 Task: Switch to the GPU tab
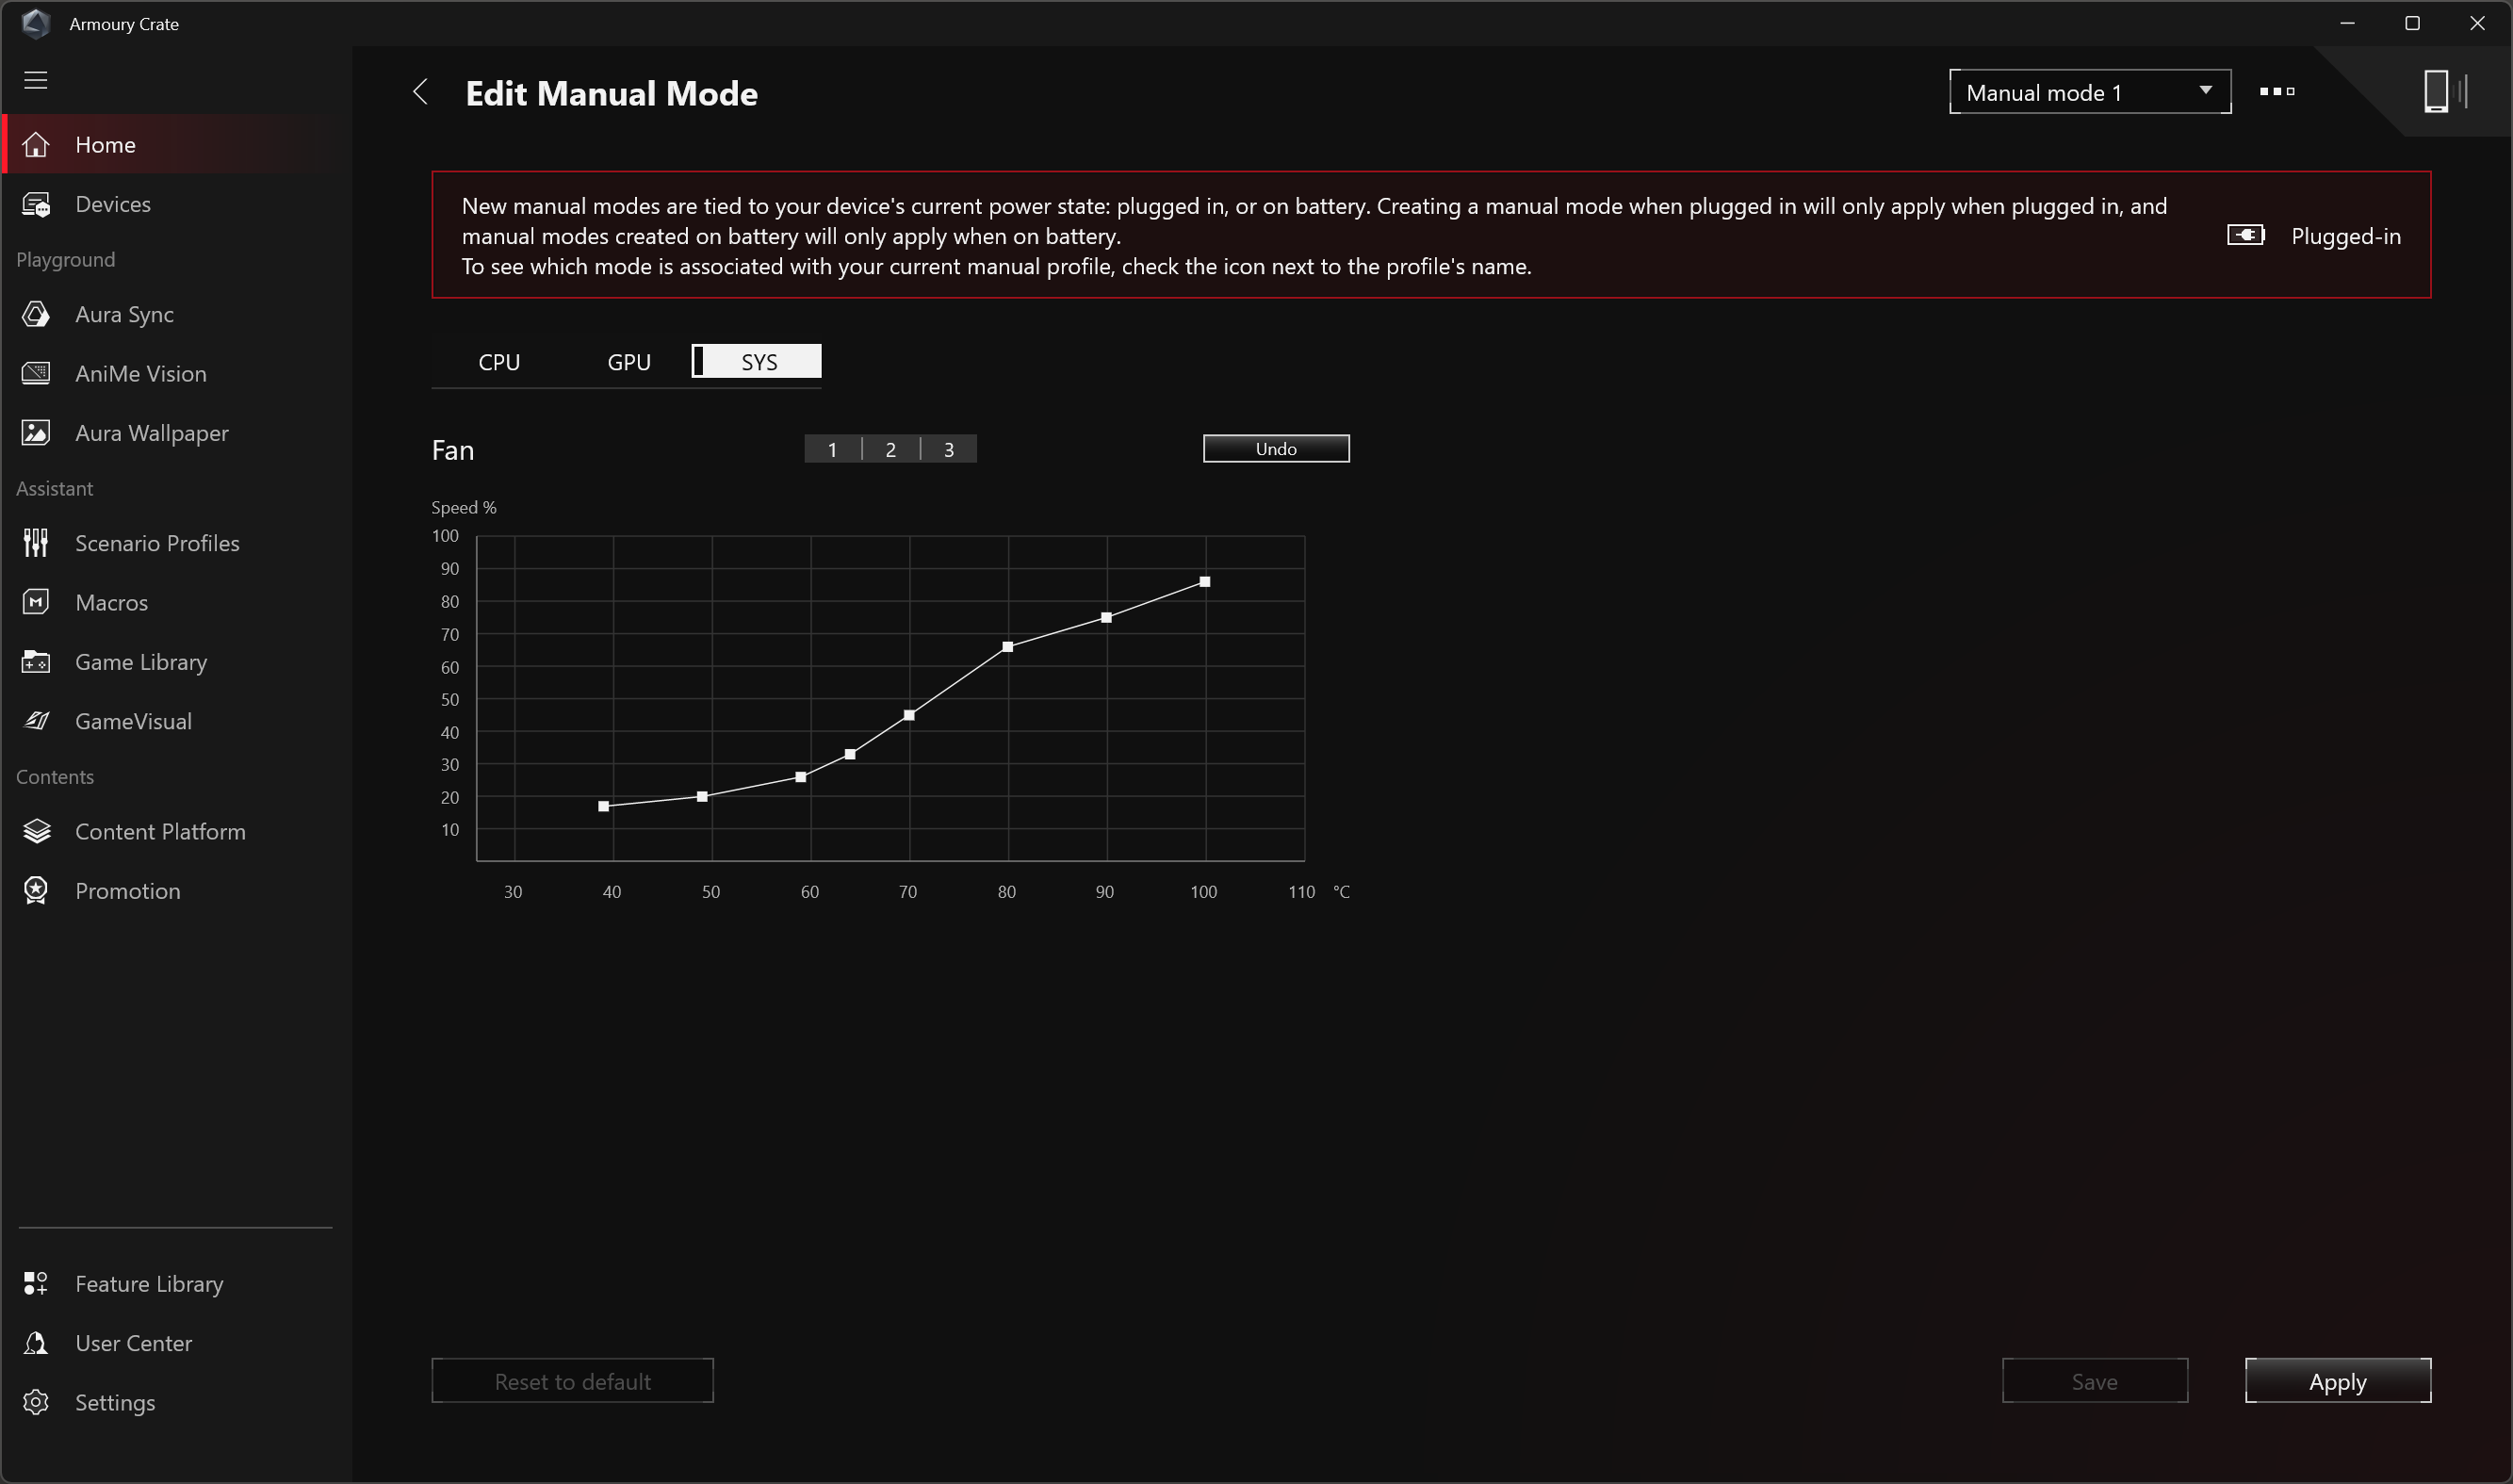[629, 362]
